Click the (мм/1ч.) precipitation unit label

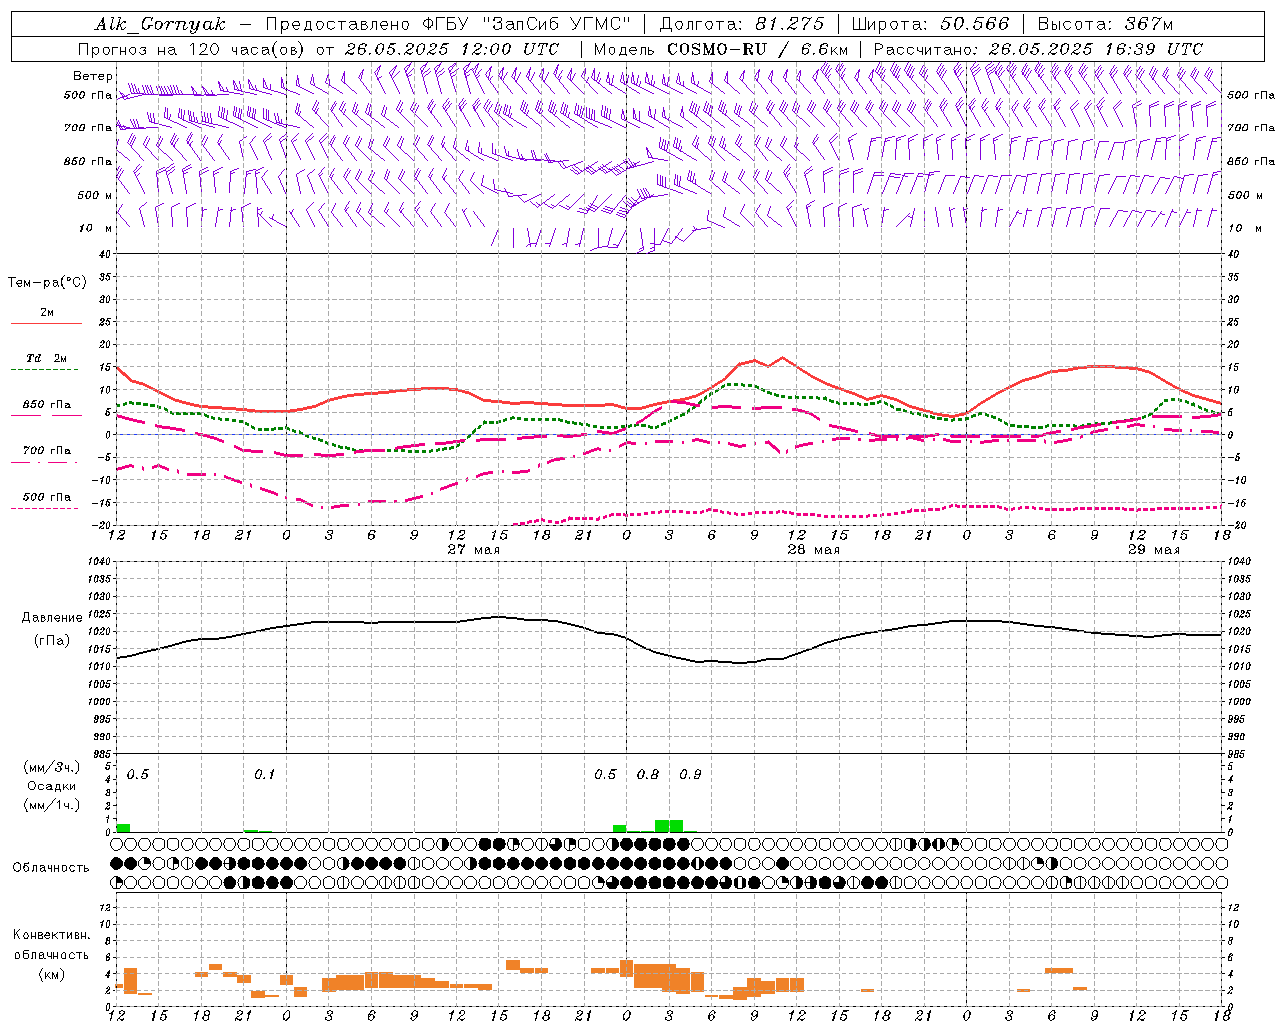click(x=51, y=805)
